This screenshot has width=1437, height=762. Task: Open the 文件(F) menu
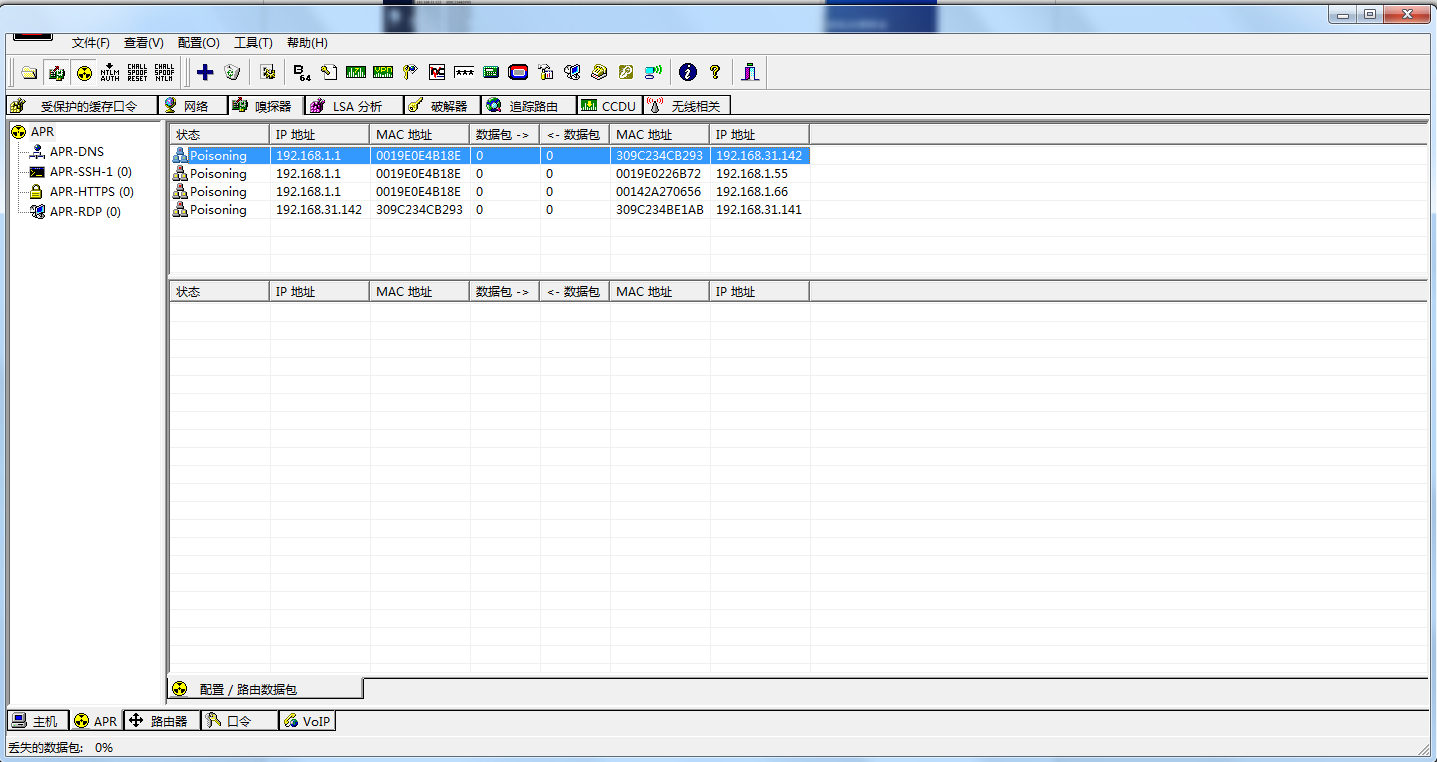click(x=91, y=43)
